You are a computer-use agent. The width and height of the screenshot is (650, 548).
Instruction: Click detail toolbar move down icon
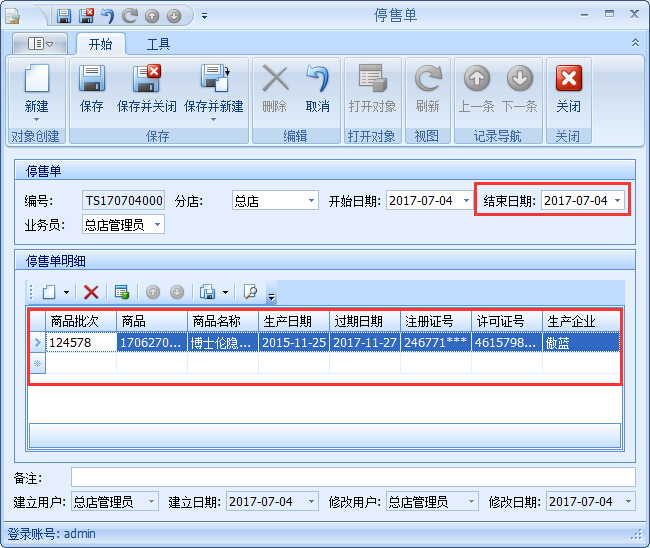(x=177, y=292)
